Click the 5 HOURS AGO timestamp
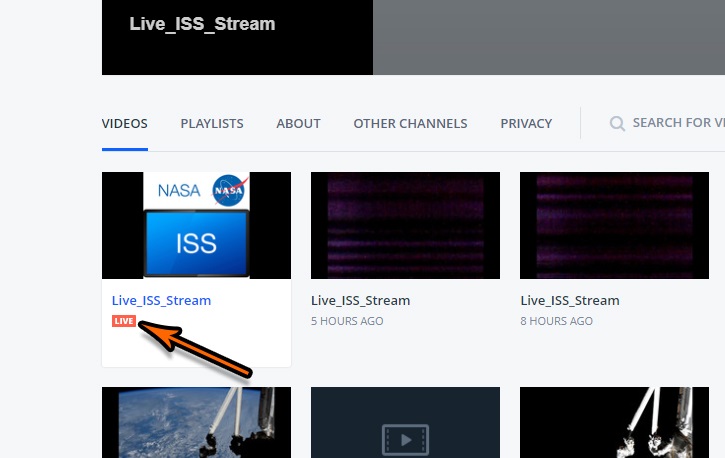Image resolution: width=725 pixels, height=458 pixels. (347, 321)
